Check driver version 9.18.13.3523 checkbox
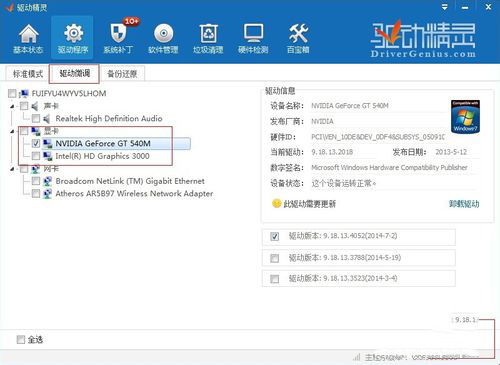The image size is (500, 365). 274,279
